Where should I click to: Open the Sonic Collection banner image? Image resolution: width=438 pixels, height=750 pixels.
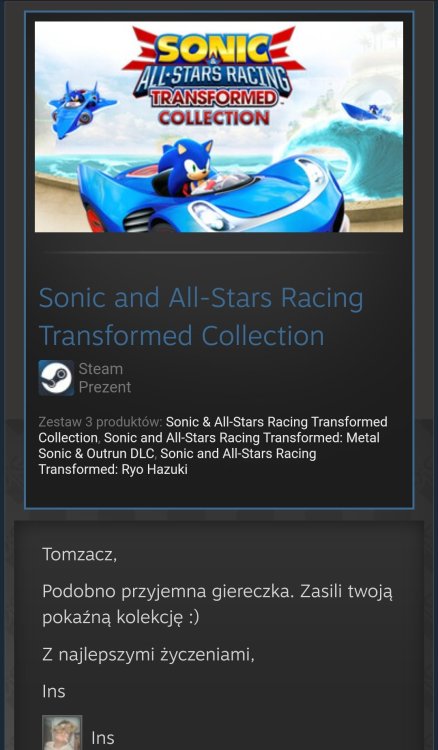coord(219,127)
